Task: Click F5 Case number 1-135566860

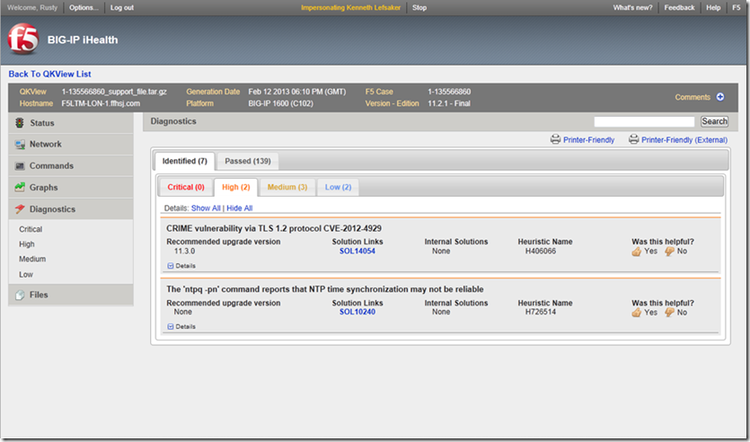Action: coord(449,92)
